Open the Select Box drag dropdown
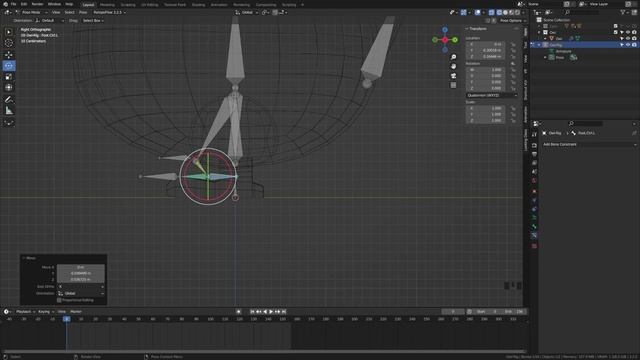This screenshot has height=360, width=640. (93, 20)
